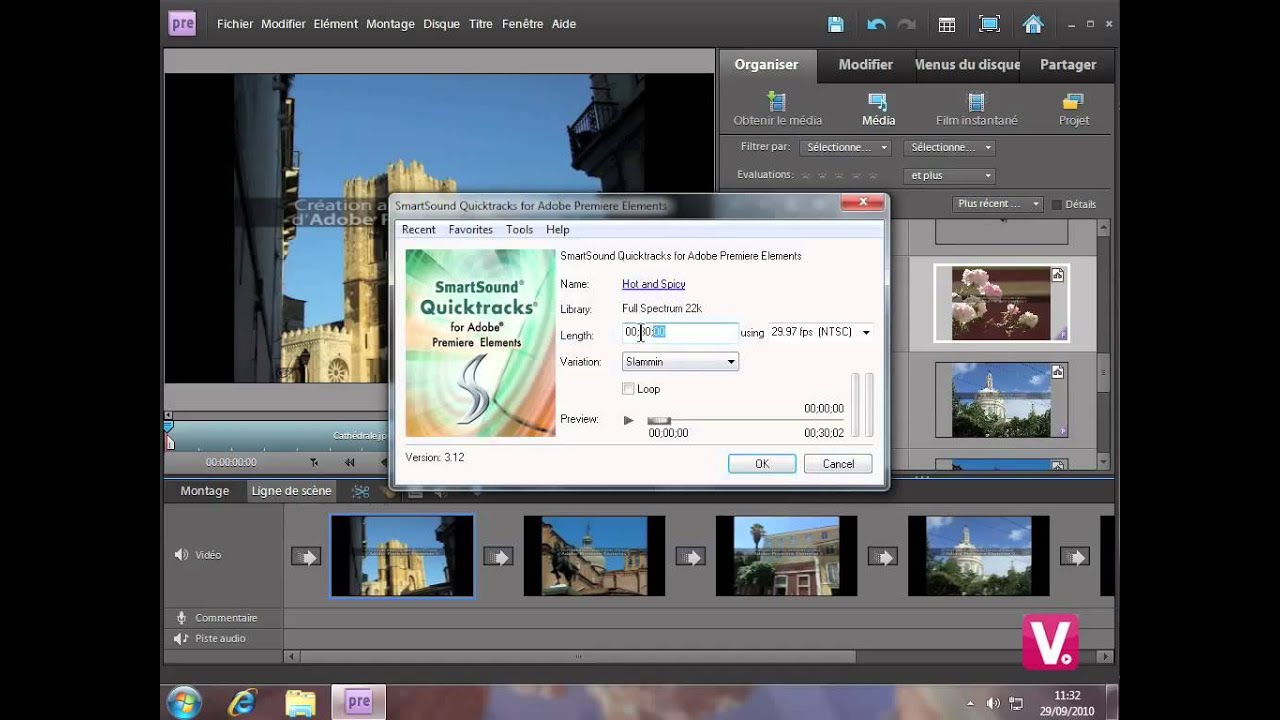This screenshot has width=1280, height=720.
Task: Click the Piste audio speaker icon
Action: (x=181, y=639)
